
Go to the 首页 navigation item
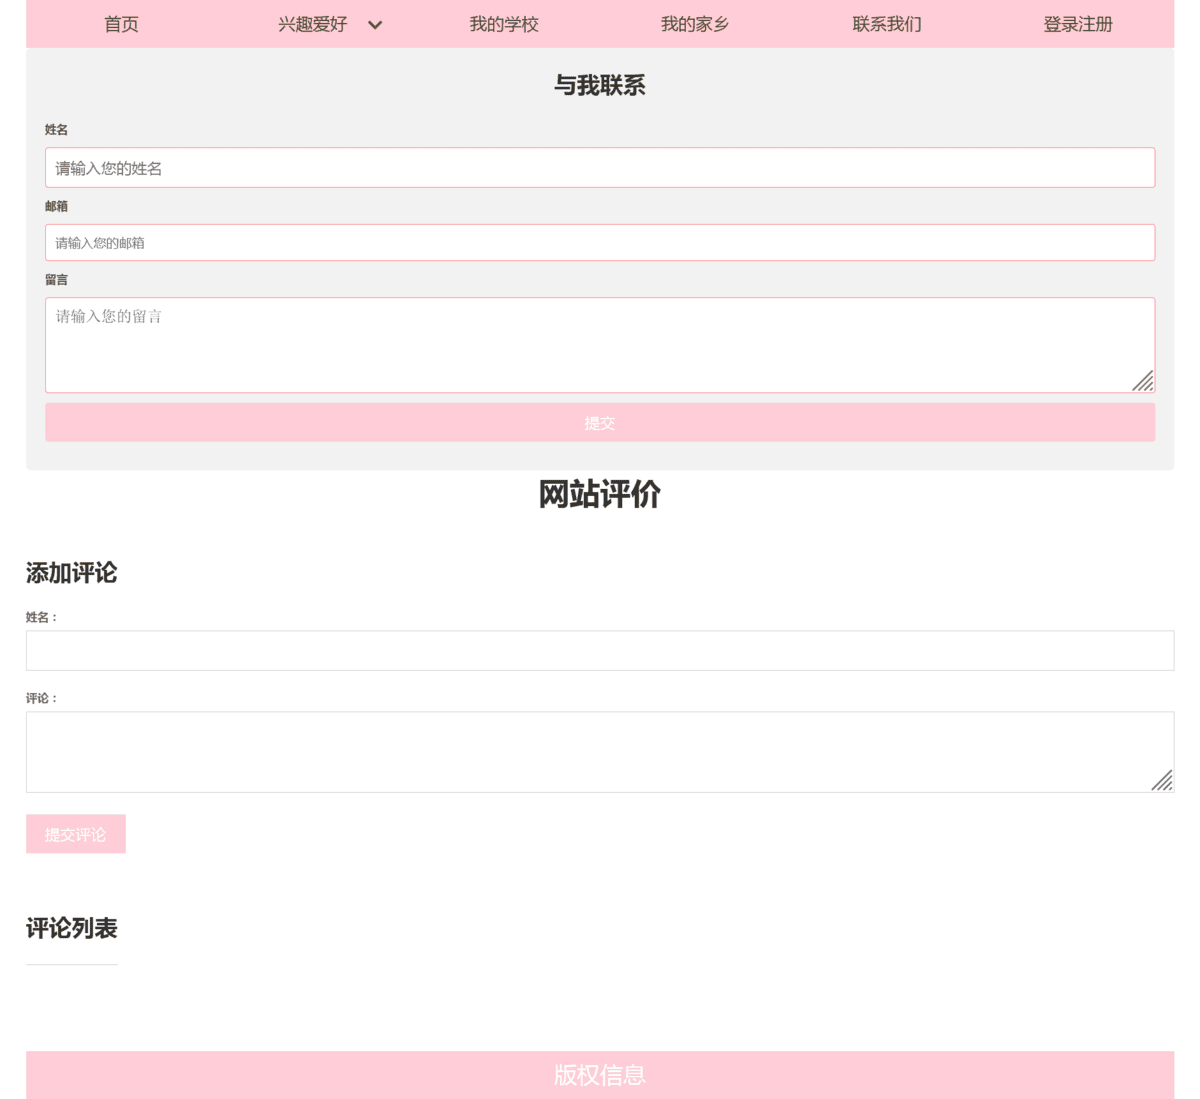tap(121, 24)
